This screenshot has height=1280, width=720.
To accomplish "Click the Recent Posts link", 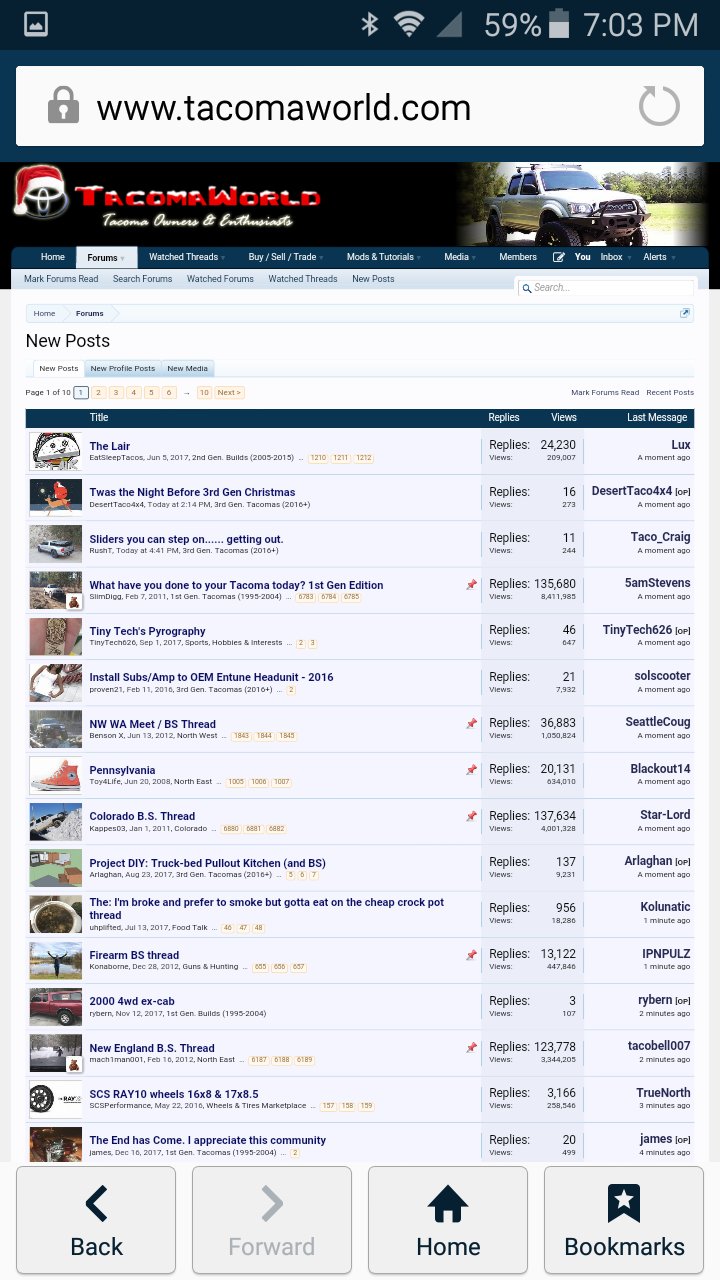I will pyautogui.click(x=670, y=393).
